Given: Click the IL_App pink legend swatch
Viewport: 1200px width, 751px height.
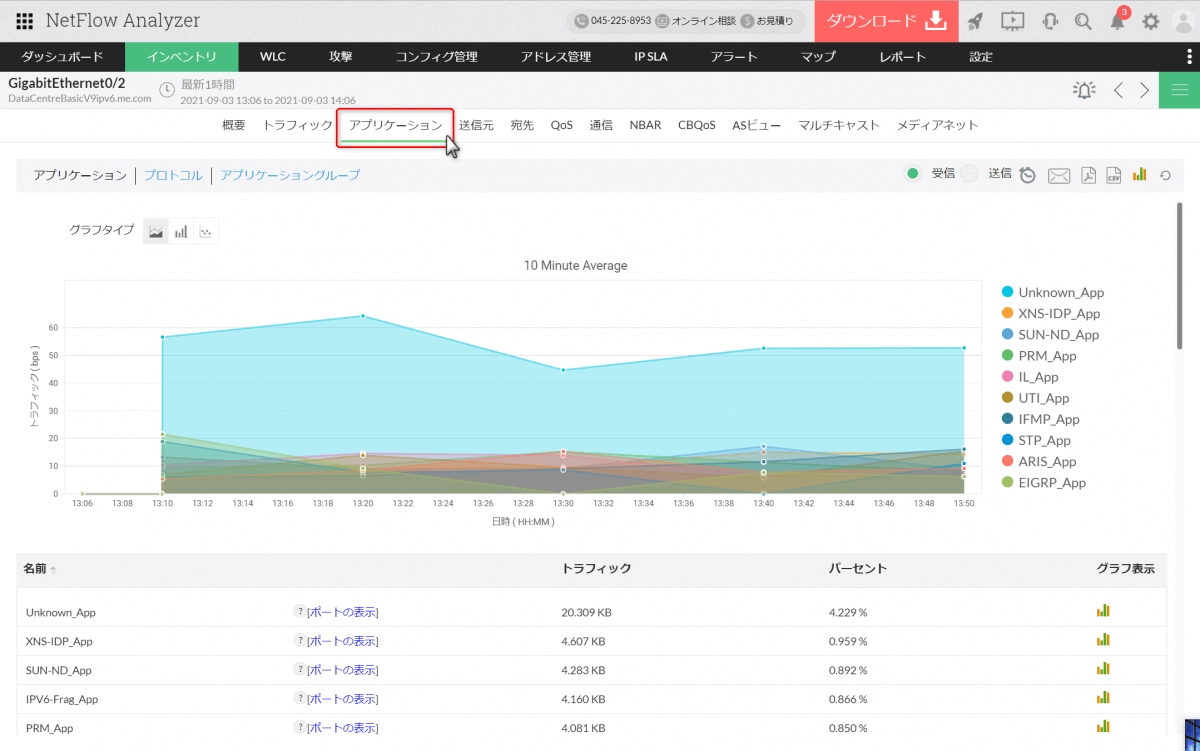Looking at the screenshot, I should point(1008,377).
